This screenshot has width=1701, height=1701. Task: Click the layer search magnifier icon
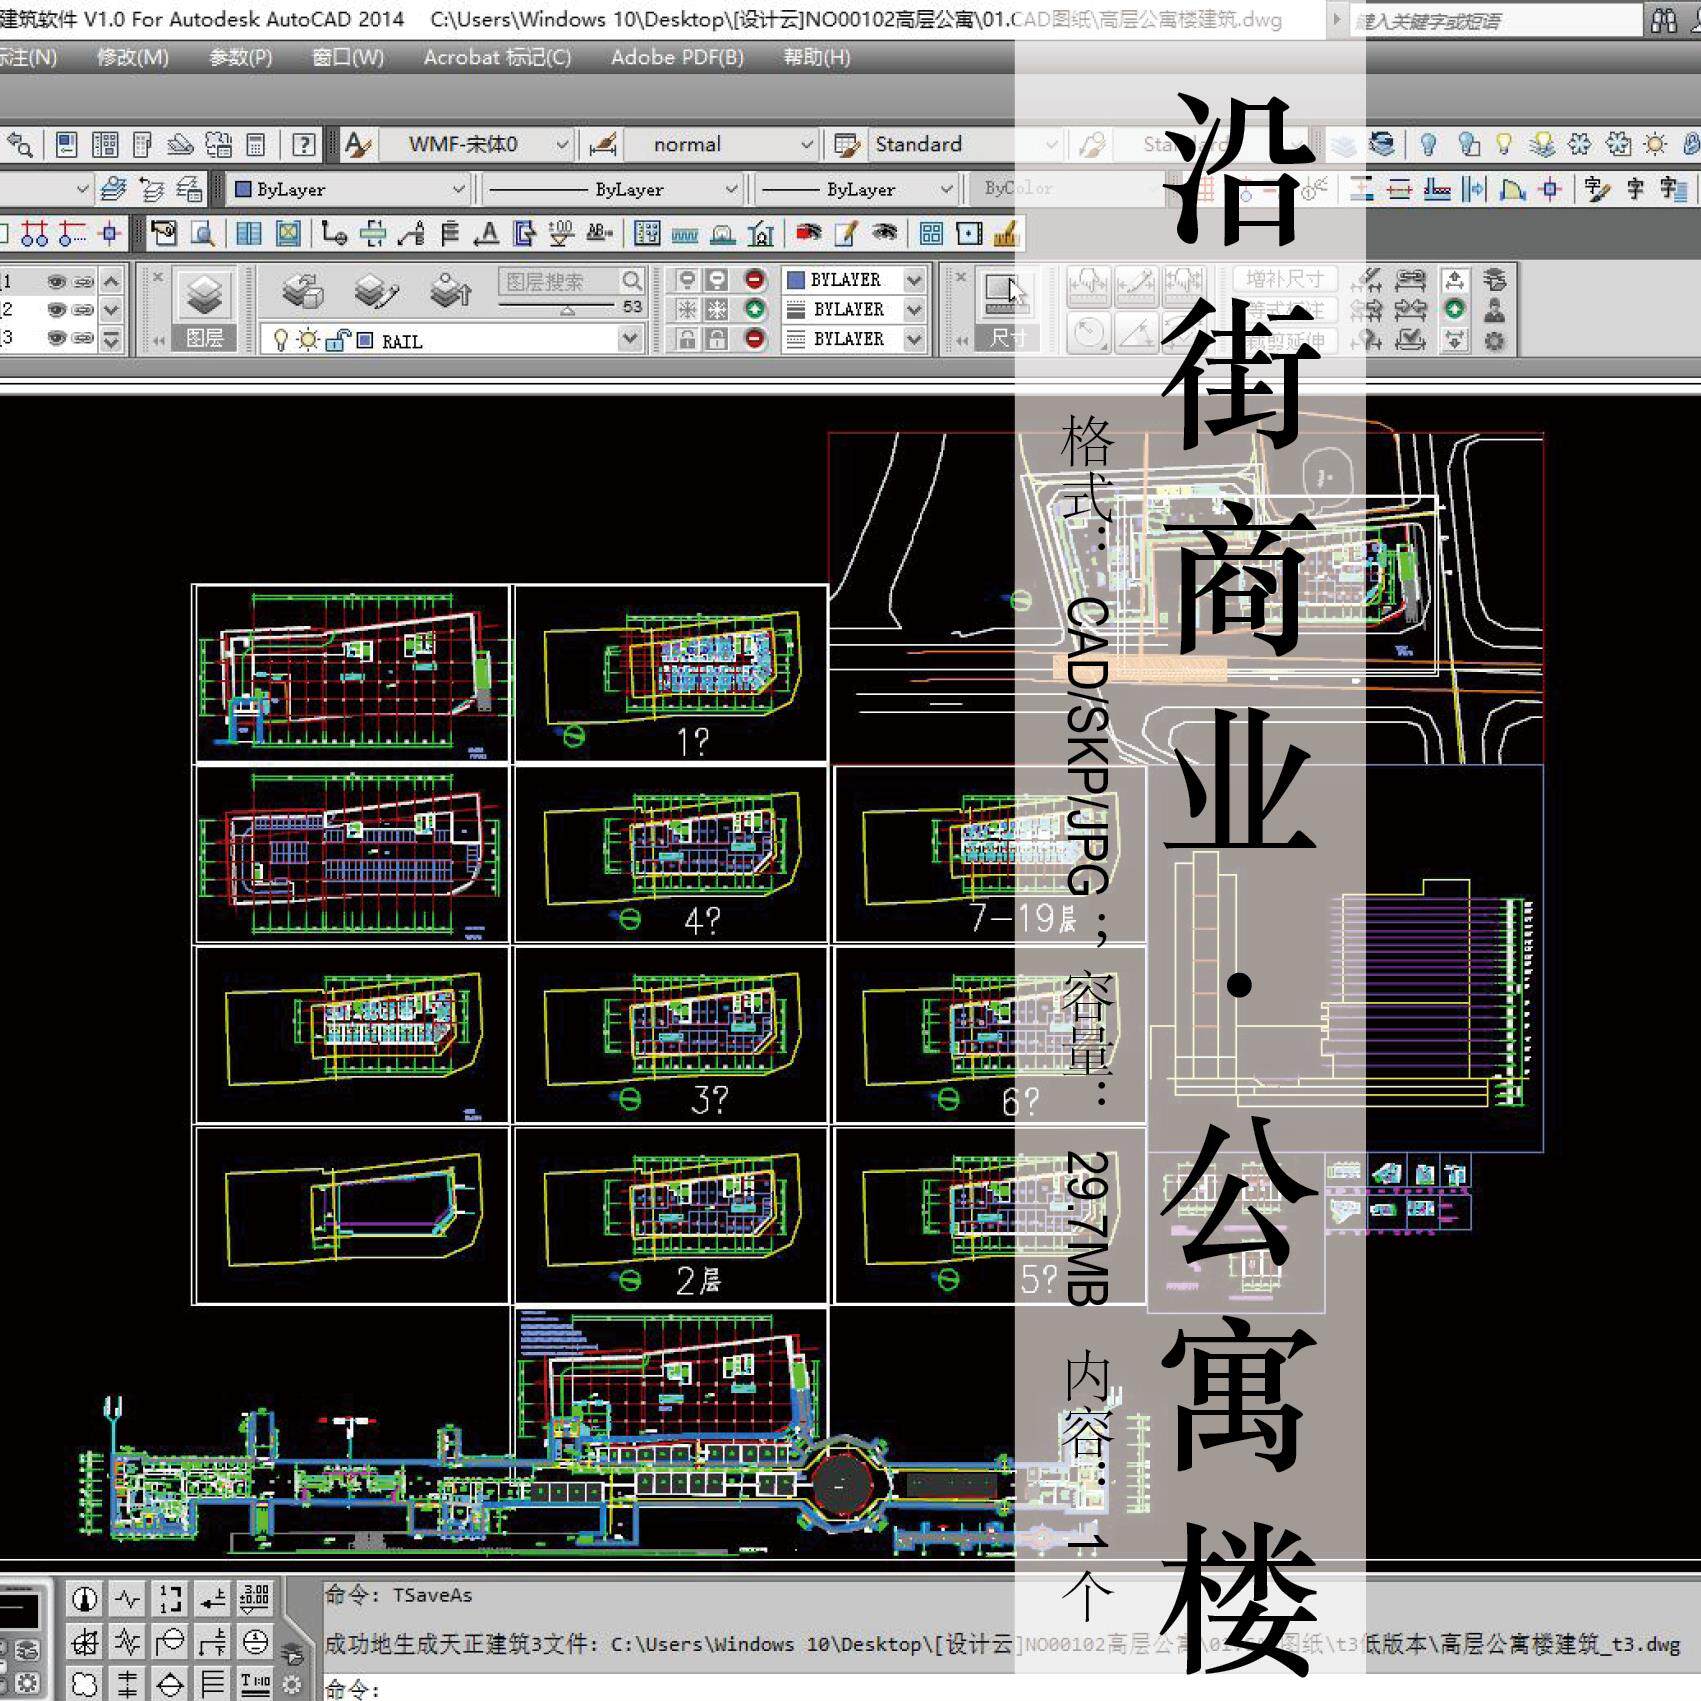coord(631,281)
